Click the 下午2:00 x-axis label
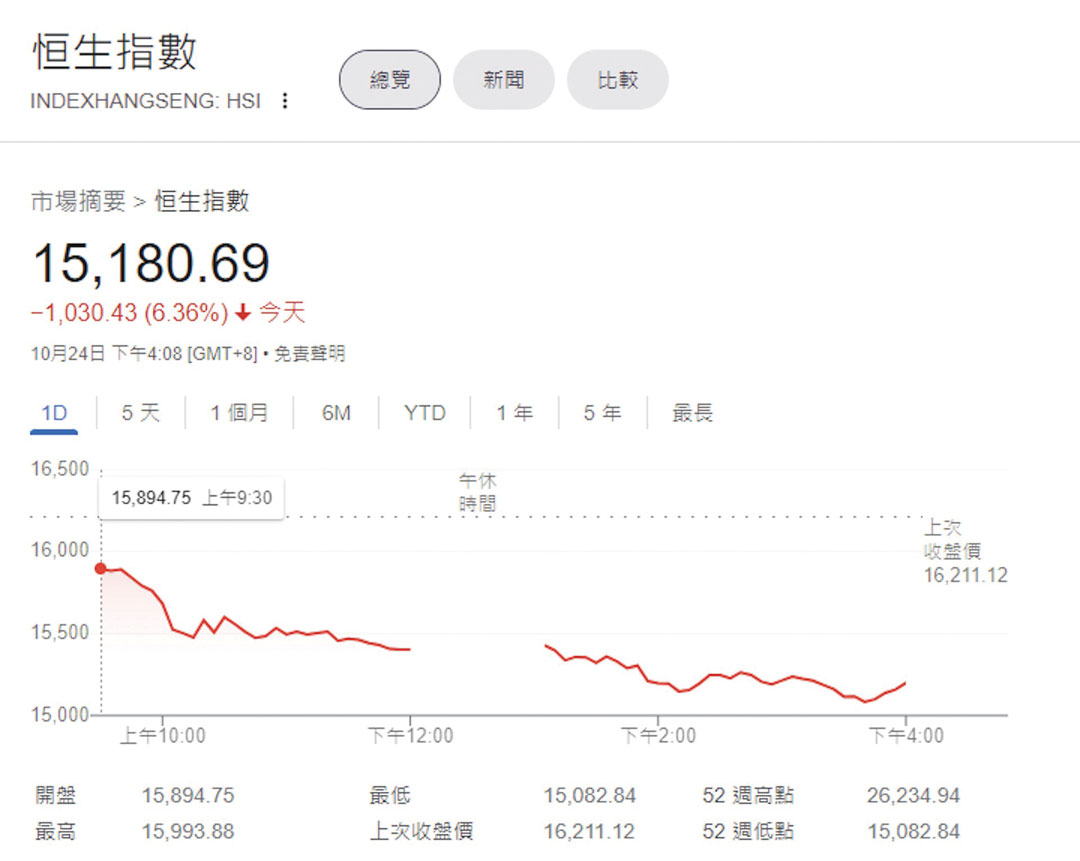The height and width of the screenshot is (861, 1080). 658,736
